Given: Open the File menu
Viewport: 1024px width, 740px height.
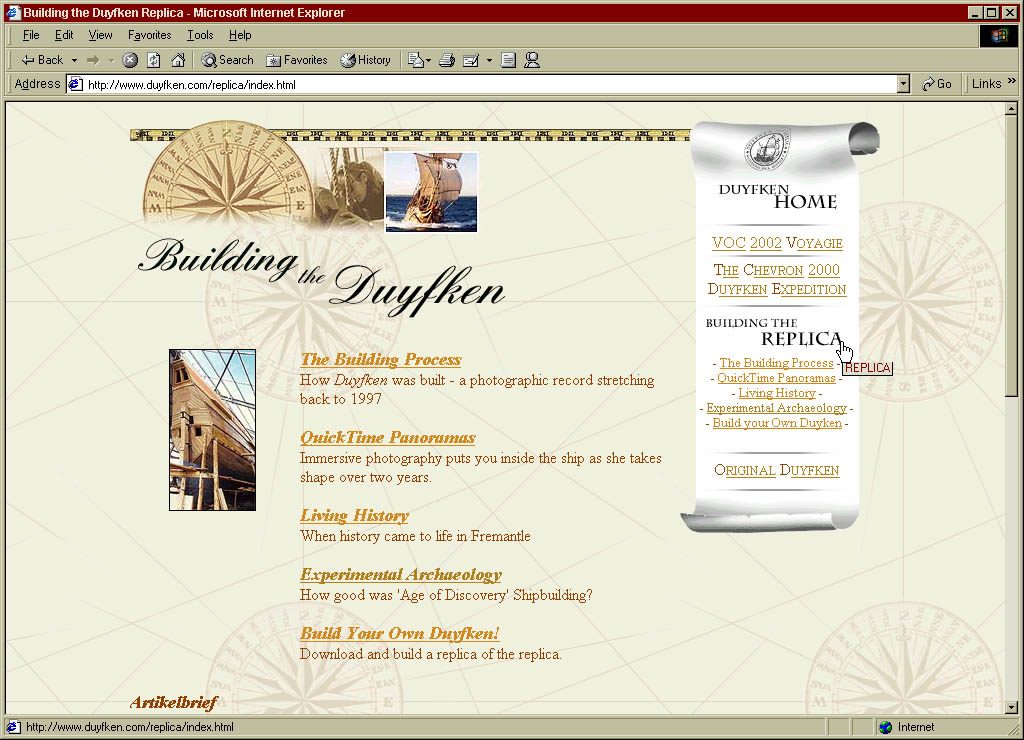Looking at the screenshot, I should point(31,35).
